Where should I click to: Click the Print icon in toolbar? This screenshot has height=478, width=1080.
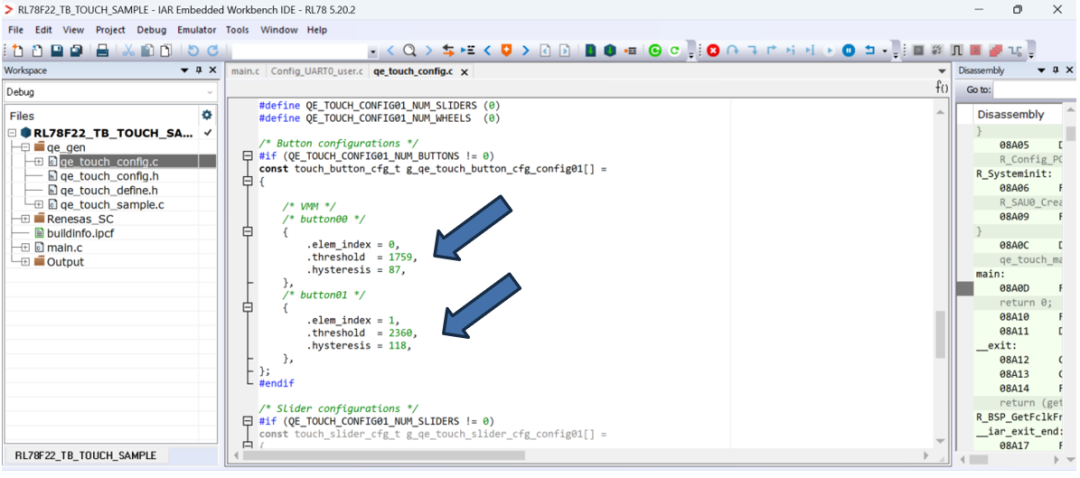tap(102, 50)
